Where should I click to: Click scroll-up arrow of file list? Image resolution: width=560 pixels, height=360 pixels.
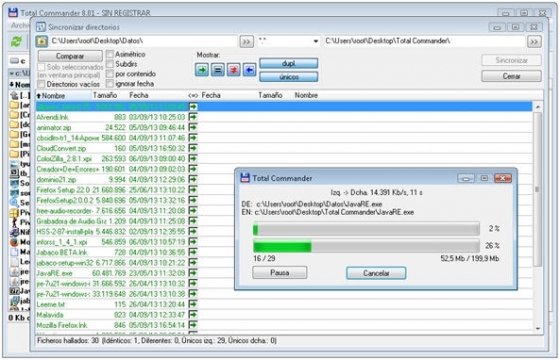point(538,107)
